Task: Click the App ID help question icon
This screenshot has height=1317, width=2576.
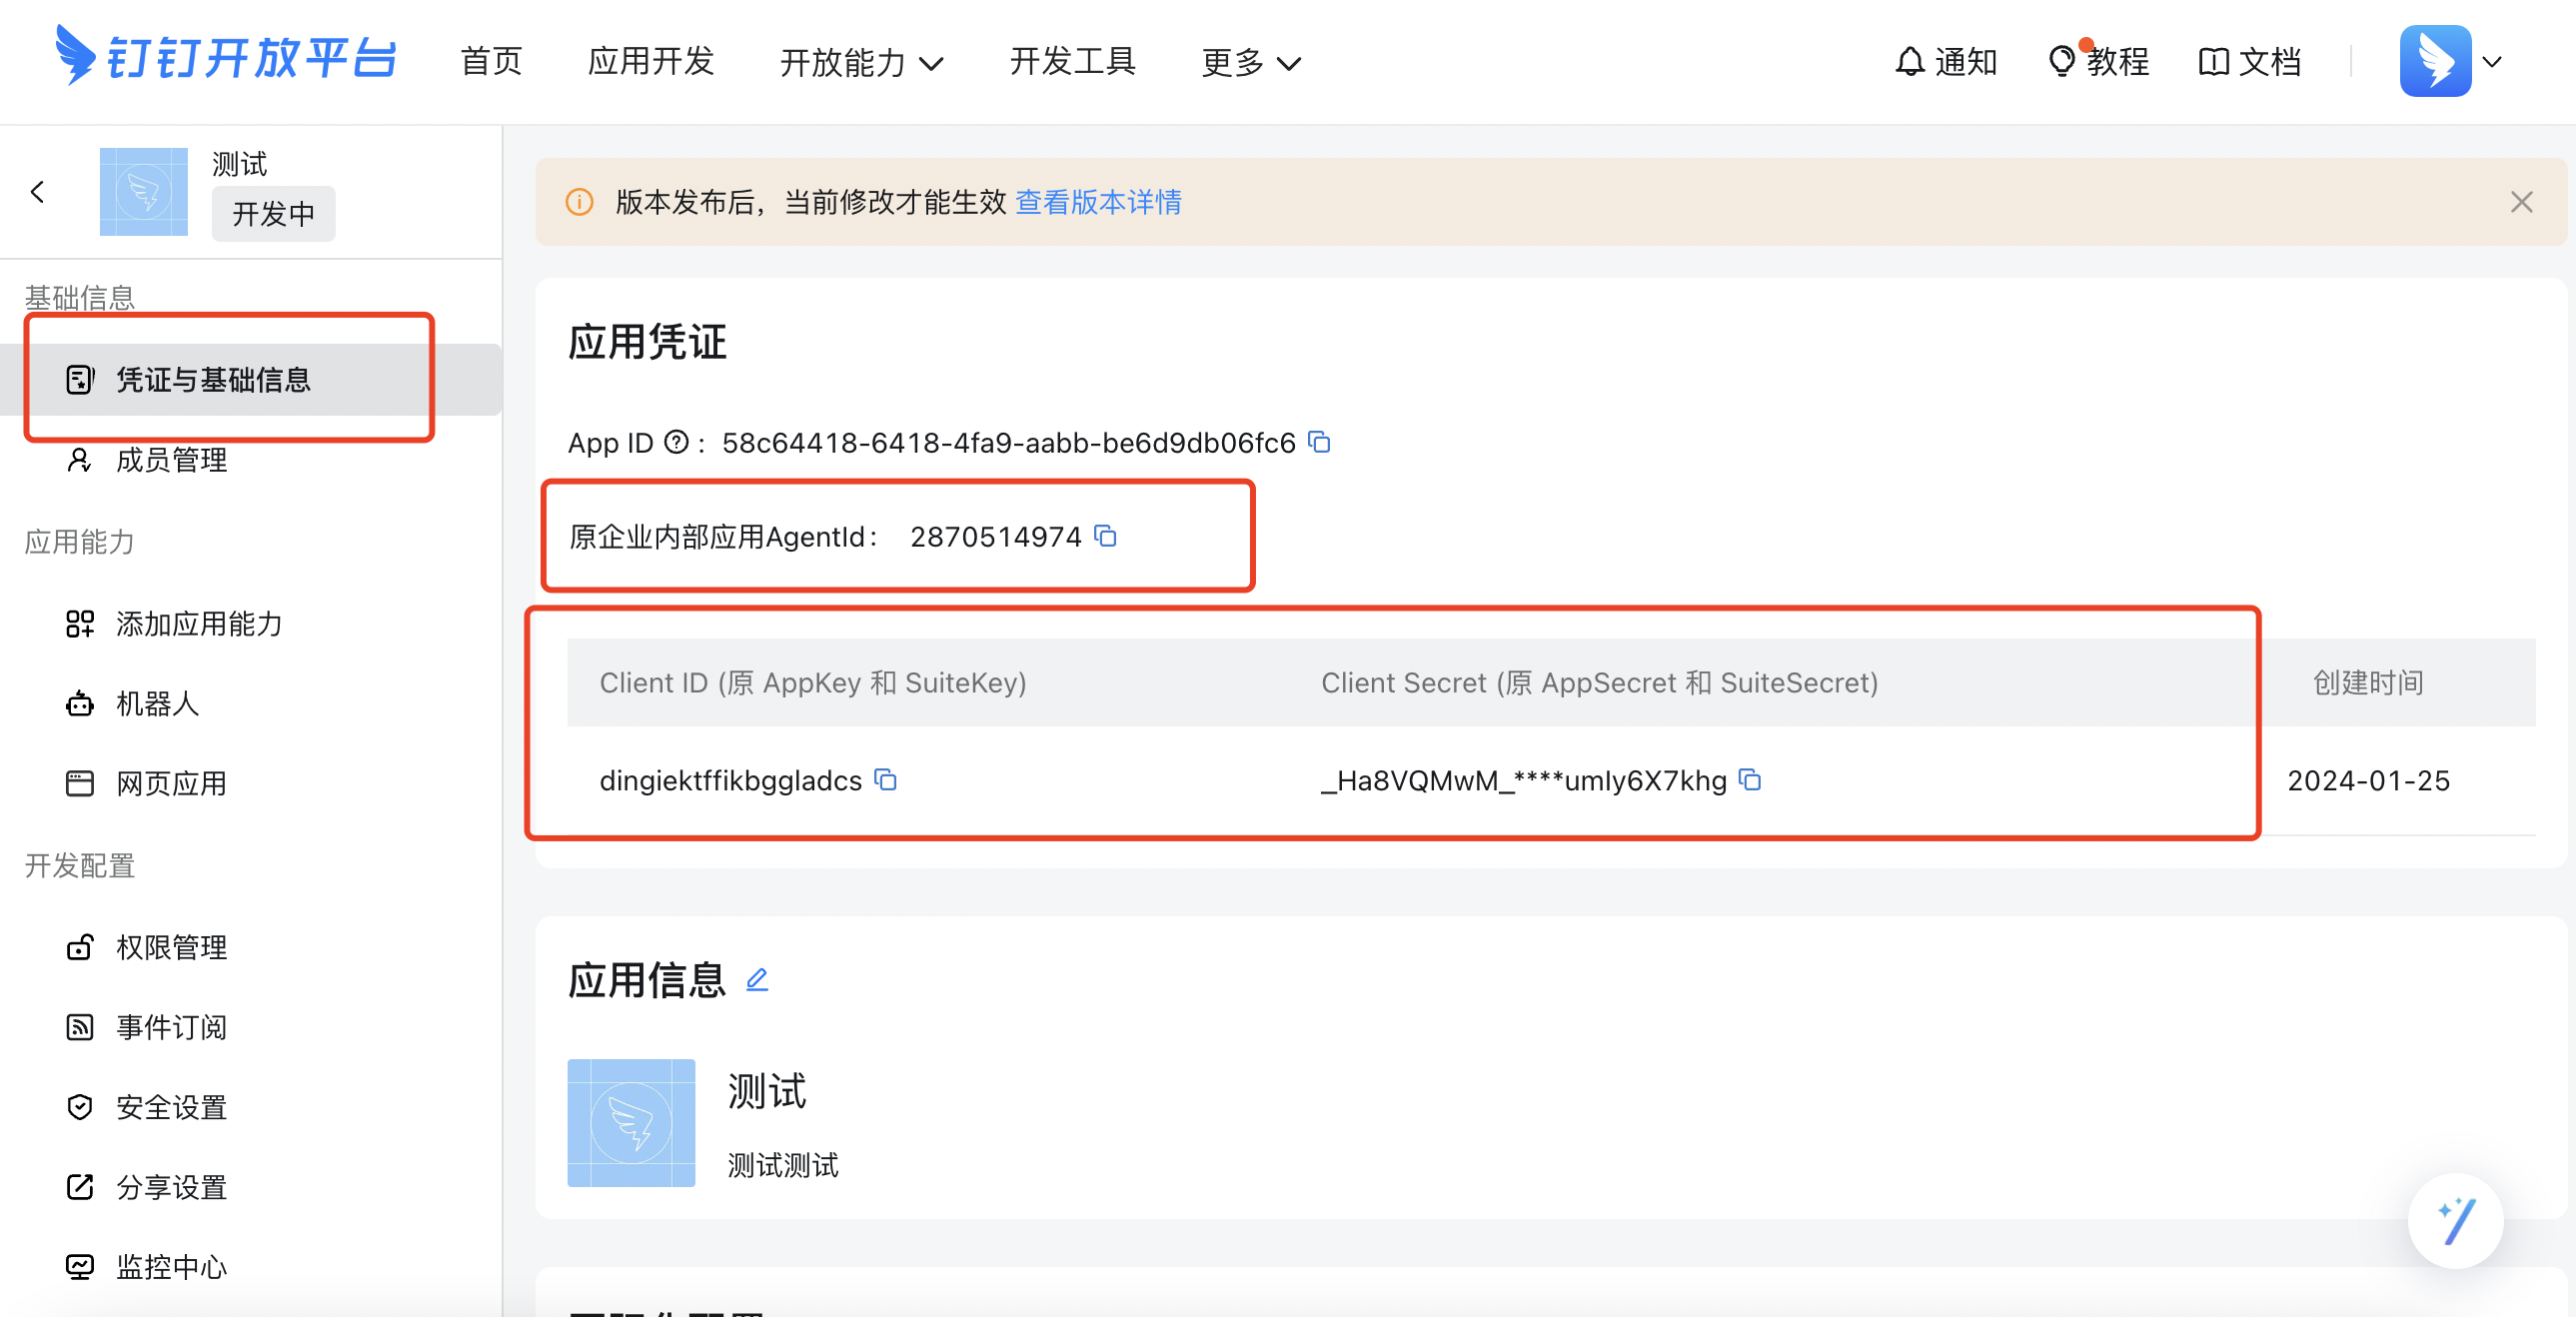Action: coord(677,442)
